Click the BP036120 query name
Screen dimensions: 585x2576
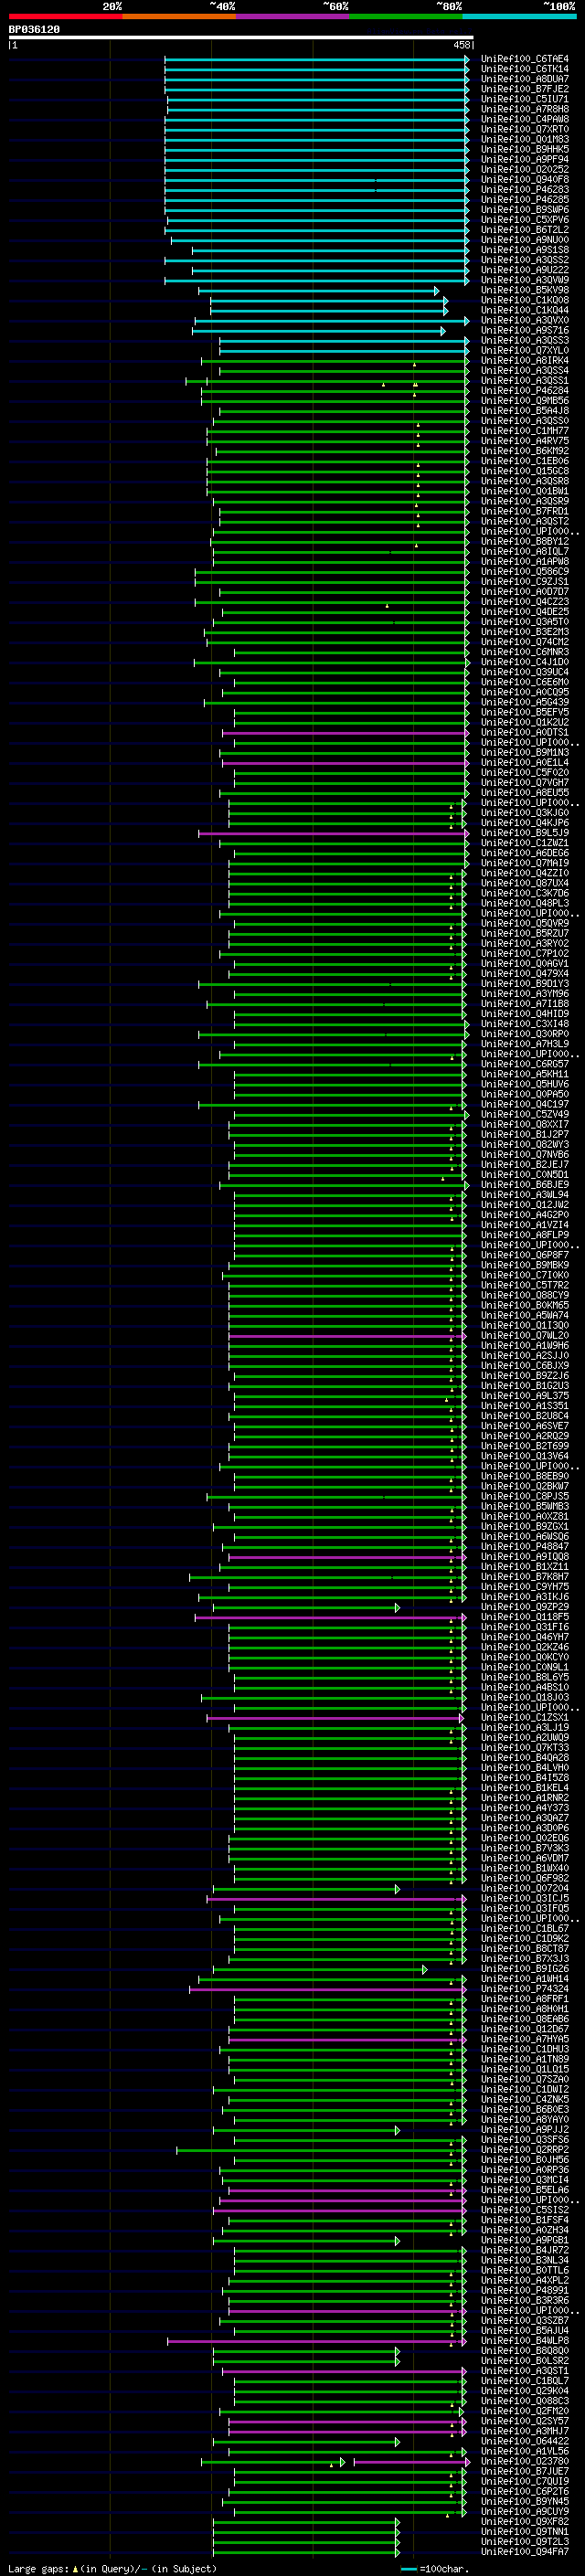click(x=34, y=30)
